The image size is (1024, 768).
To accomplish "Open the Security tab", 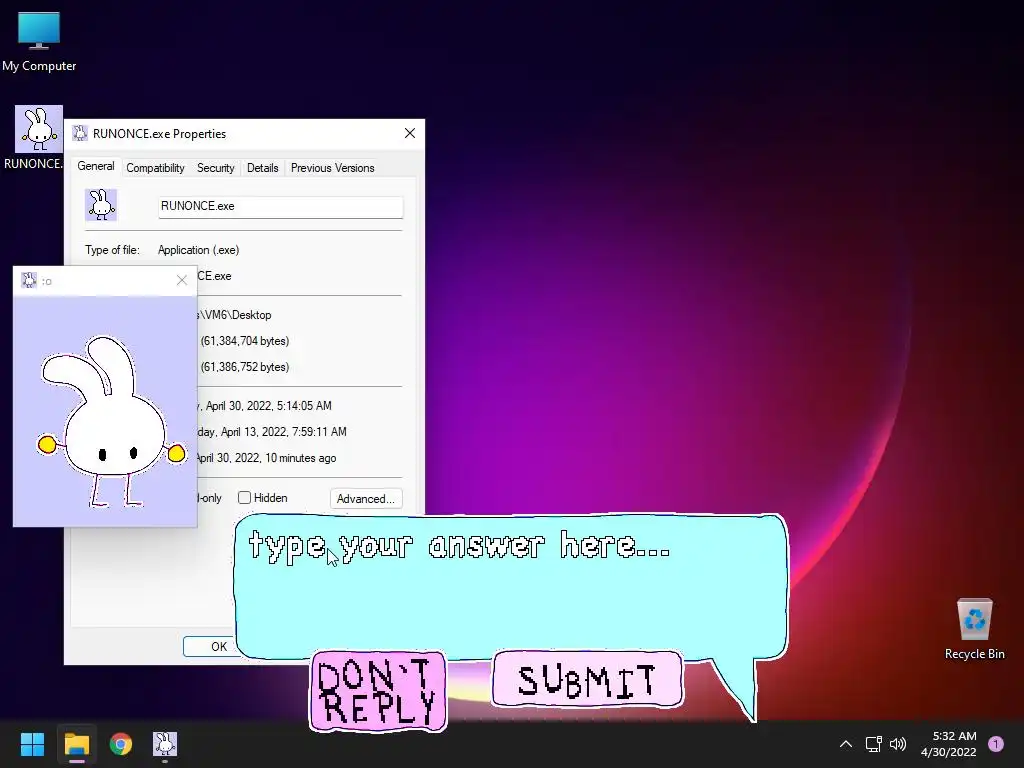I will [216, 168].
